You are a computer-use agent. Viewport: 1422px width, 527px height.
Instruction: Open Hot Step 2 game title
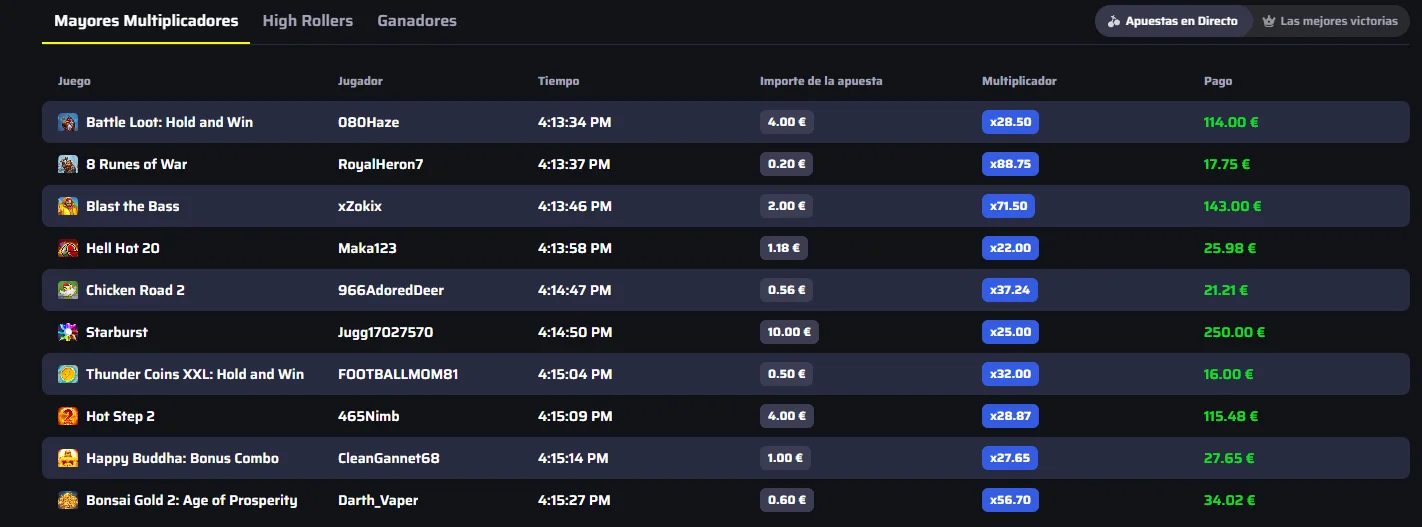(x=120, y=416)
